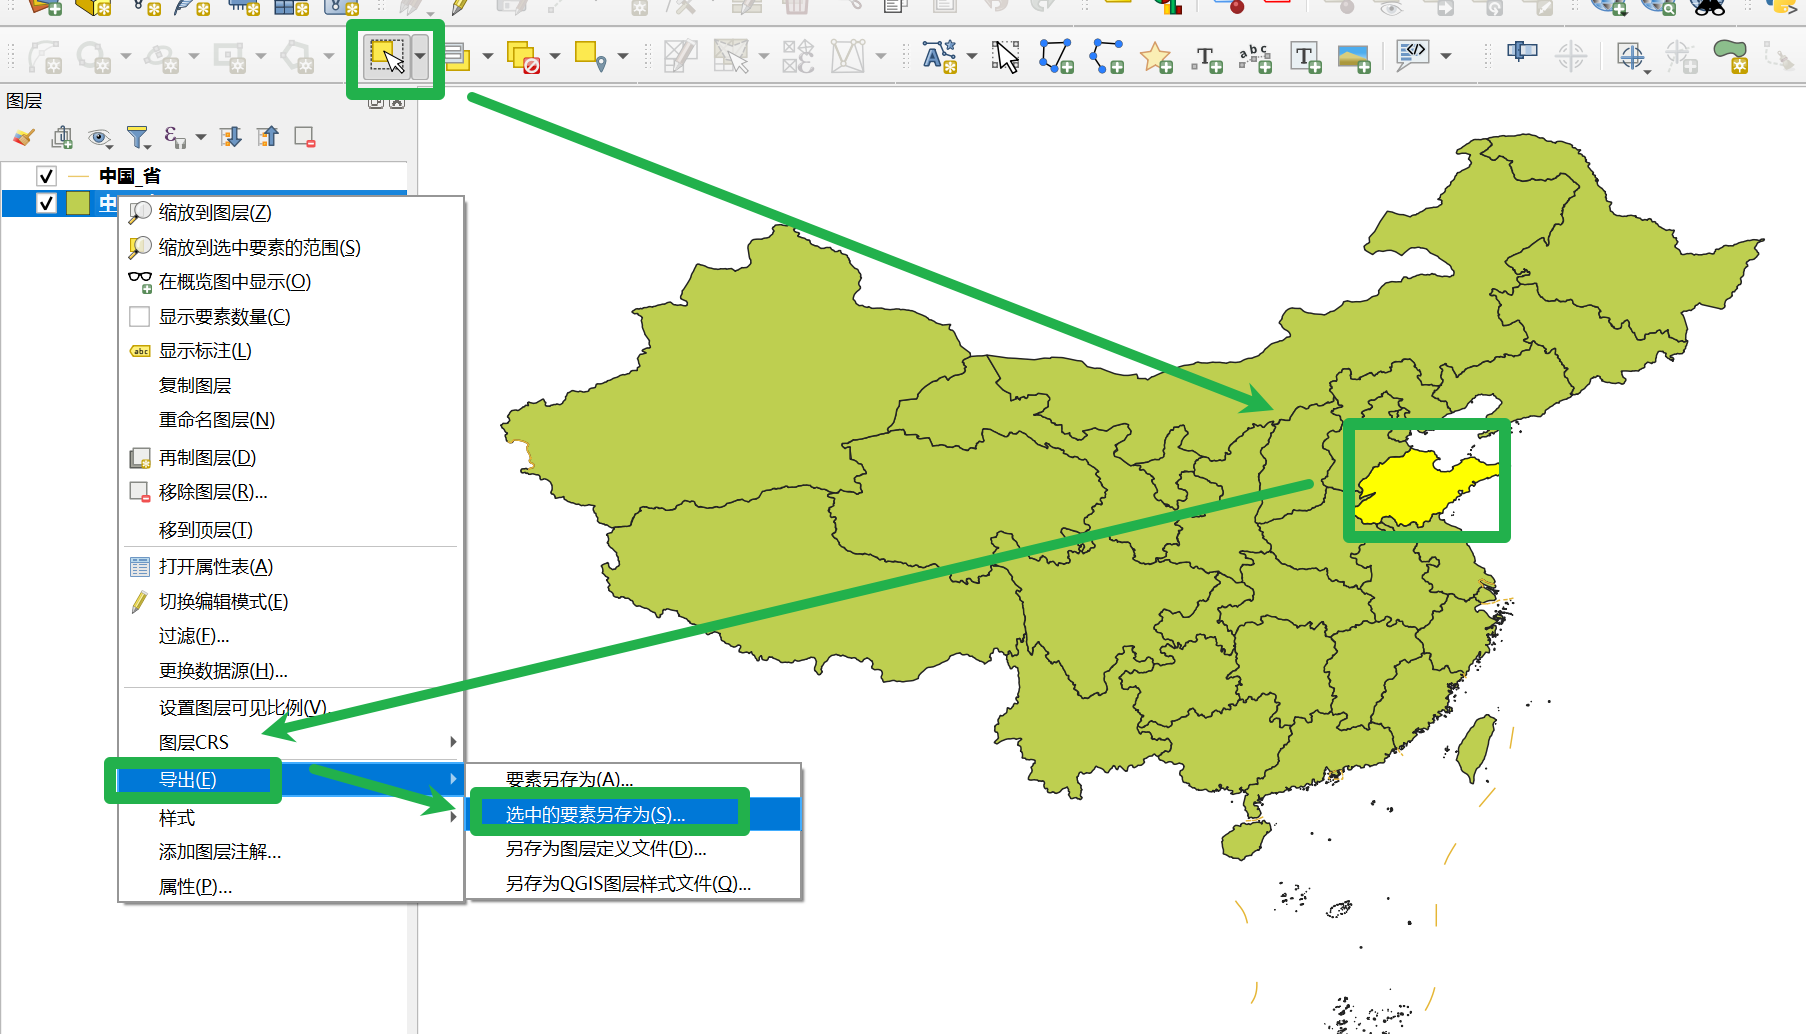This screenshot has height=1034, width=1806.
Task: Toggle visibility checkbox of 中国_省 layer
Action: pos(46,176)
